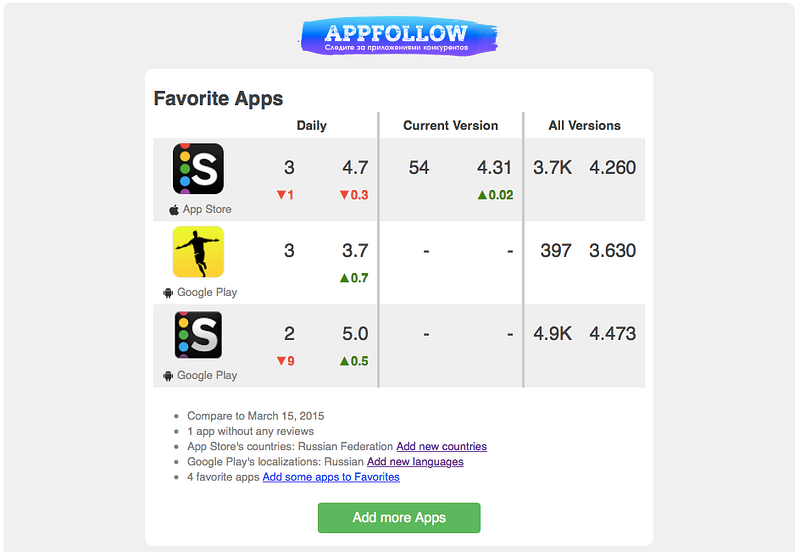
Task: Click the Android icon under football app
Action: (168, 293)
